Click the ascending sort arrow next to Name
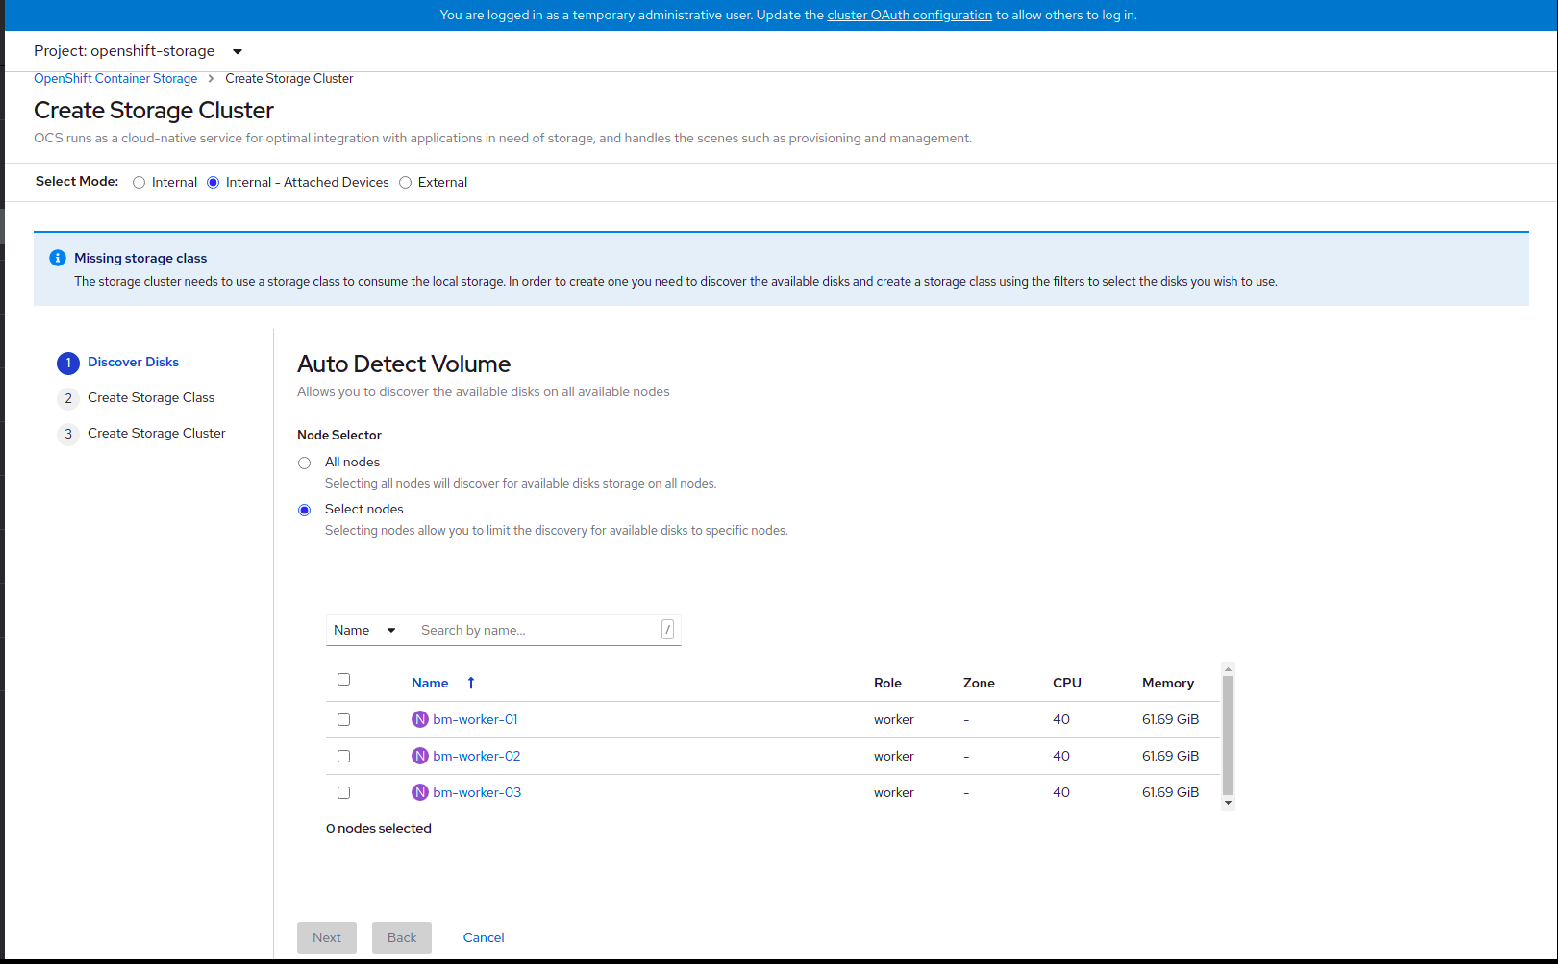This screenshot has height=964, width=1558. coord(471,683)
